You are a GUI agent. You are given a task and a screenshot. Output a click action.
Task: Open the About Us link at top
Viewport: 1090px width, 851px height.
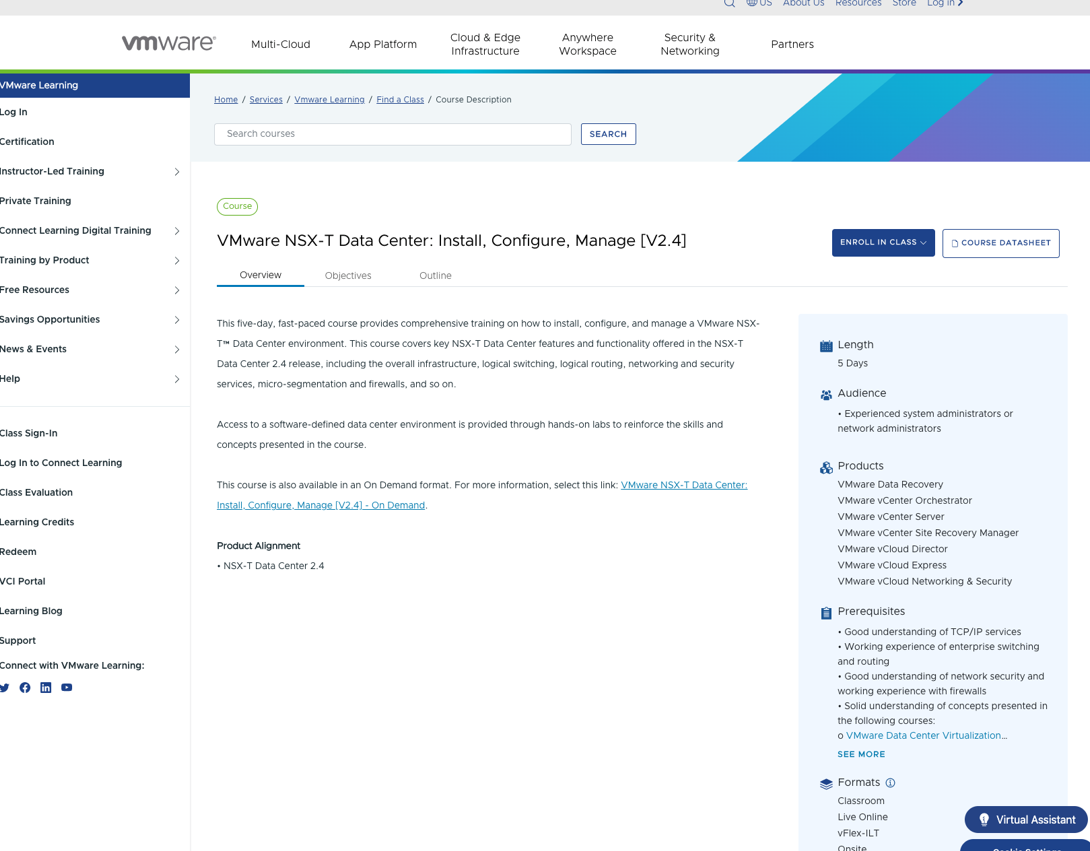coord(803,3)
